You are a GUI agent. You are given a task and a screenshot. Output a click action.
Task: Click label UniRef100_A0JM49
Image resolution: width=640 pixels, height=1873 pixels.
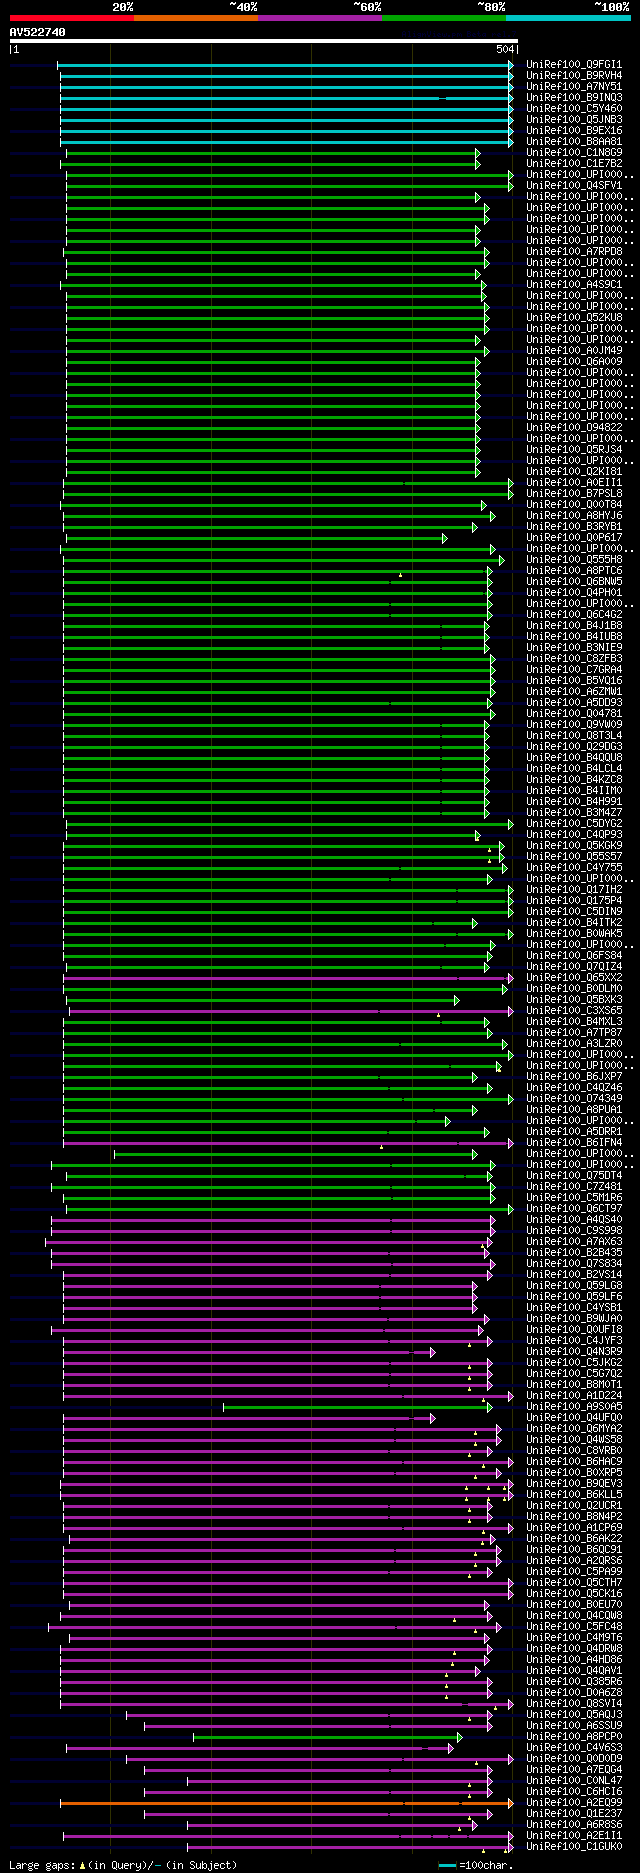point(574,351)
